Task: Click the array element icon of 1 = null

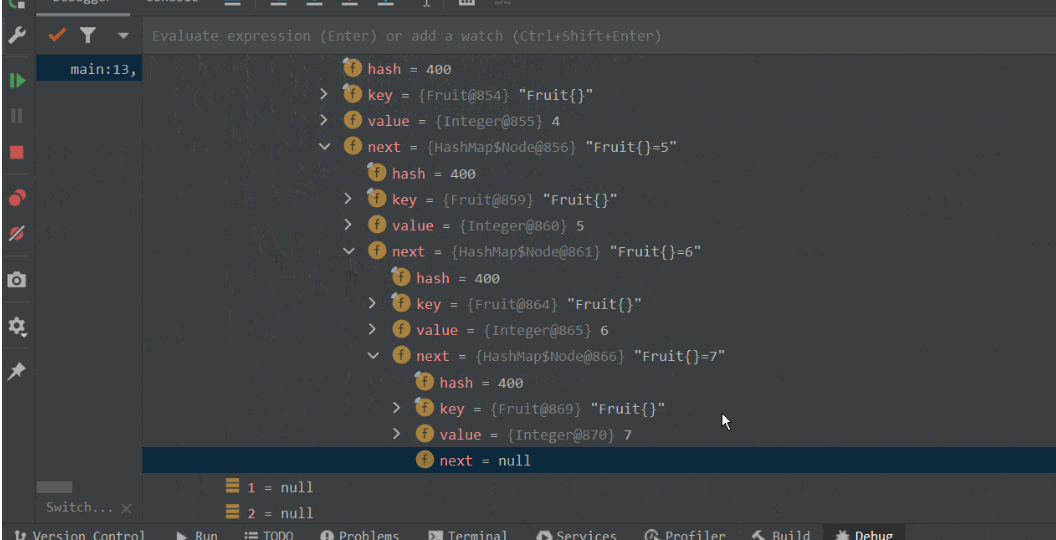Action: click(232, 486)
